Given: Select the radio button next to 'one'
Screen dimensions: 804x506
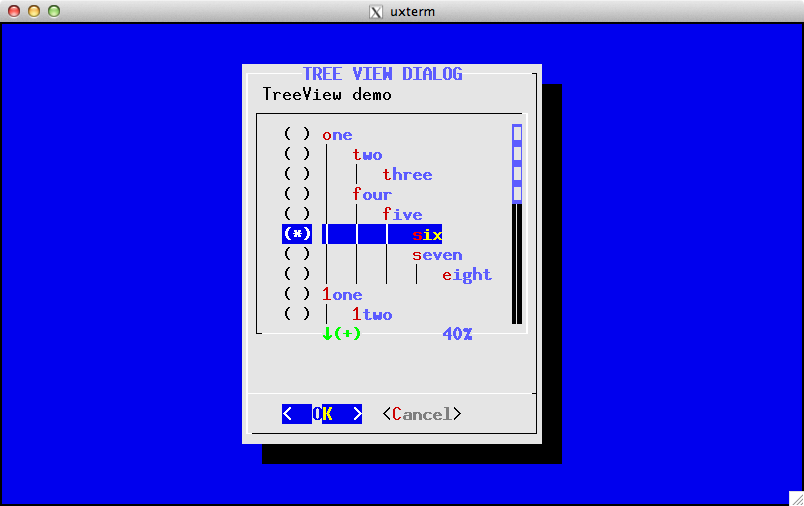Looking at the screenshot, I should pyautogui.click(x=297, y=135).
